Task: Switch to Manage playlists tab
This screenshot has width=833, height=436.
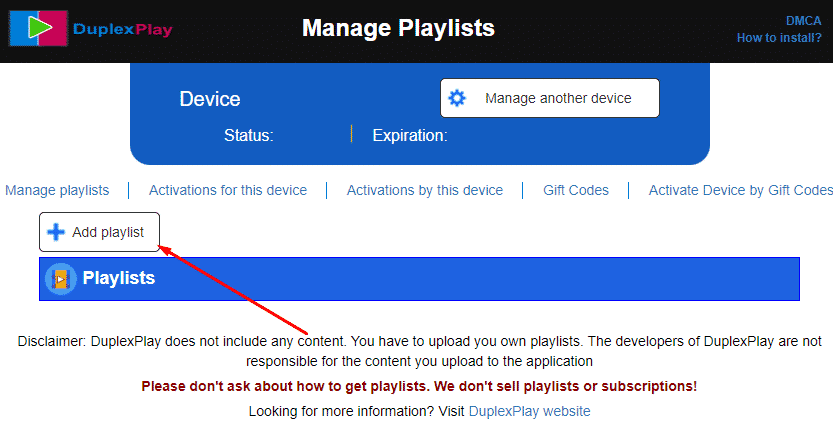Action: [57, 190]
